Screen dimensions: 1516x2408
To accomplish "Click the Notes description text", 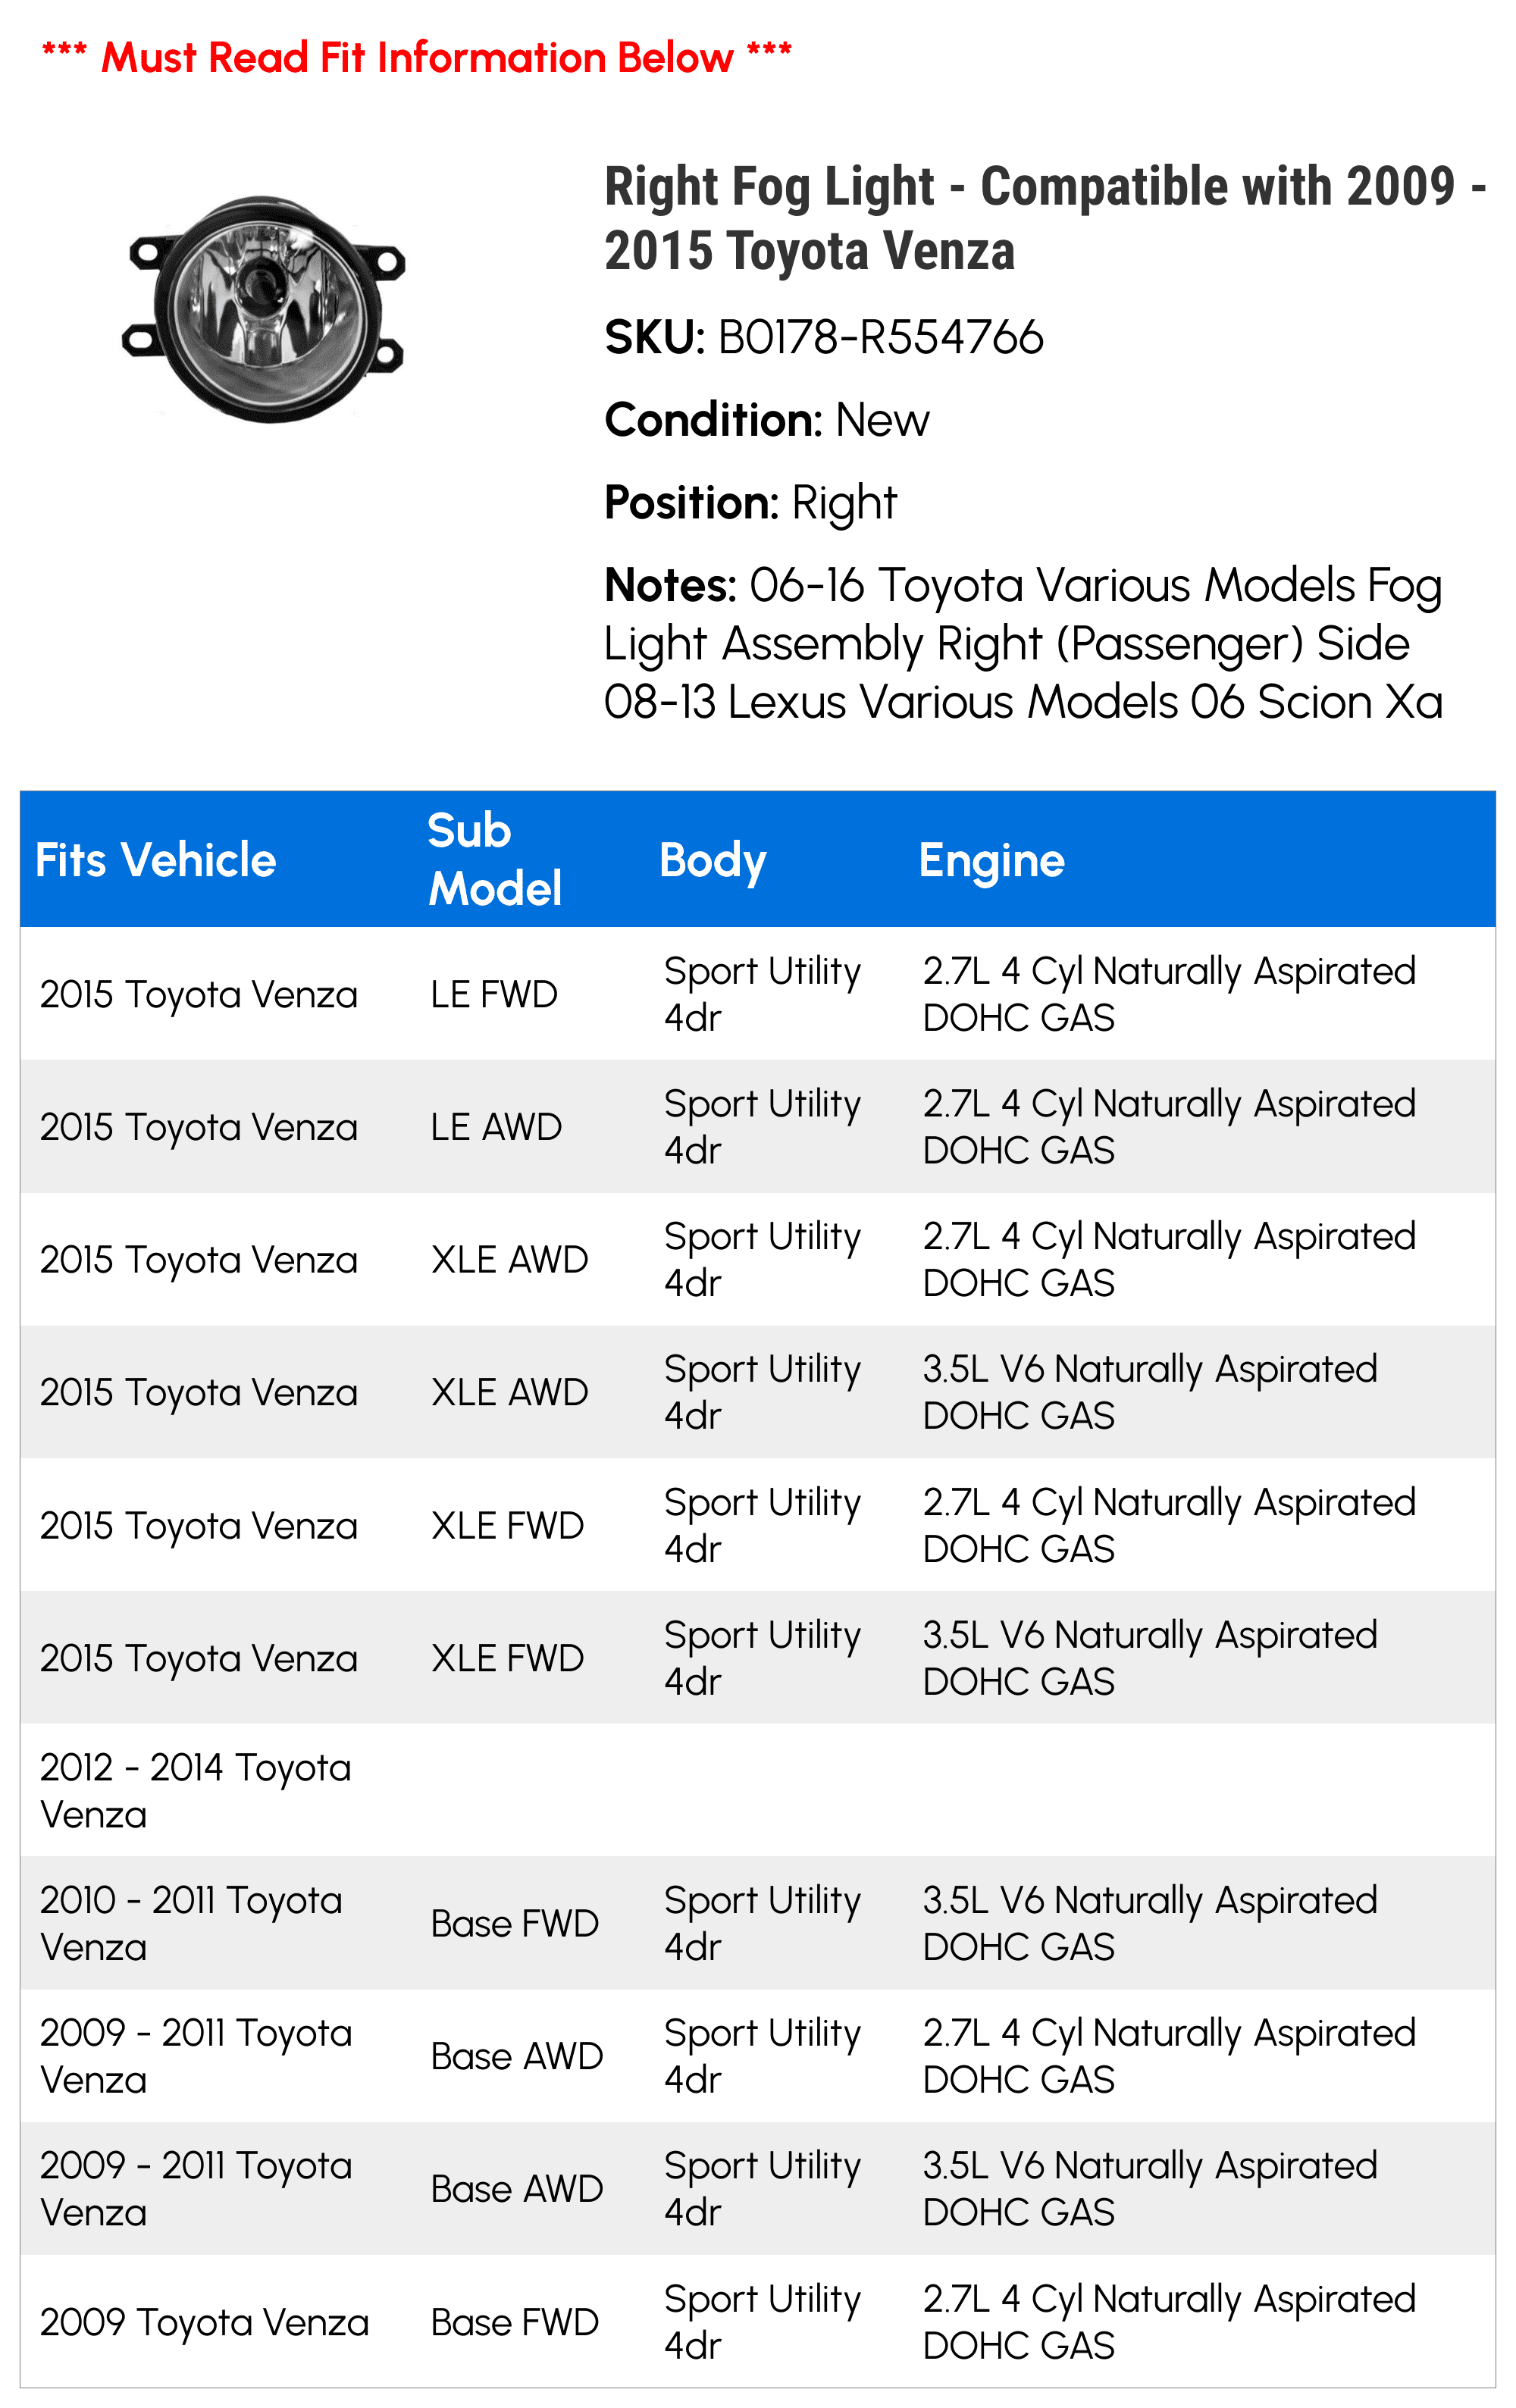I will 1023,643.
